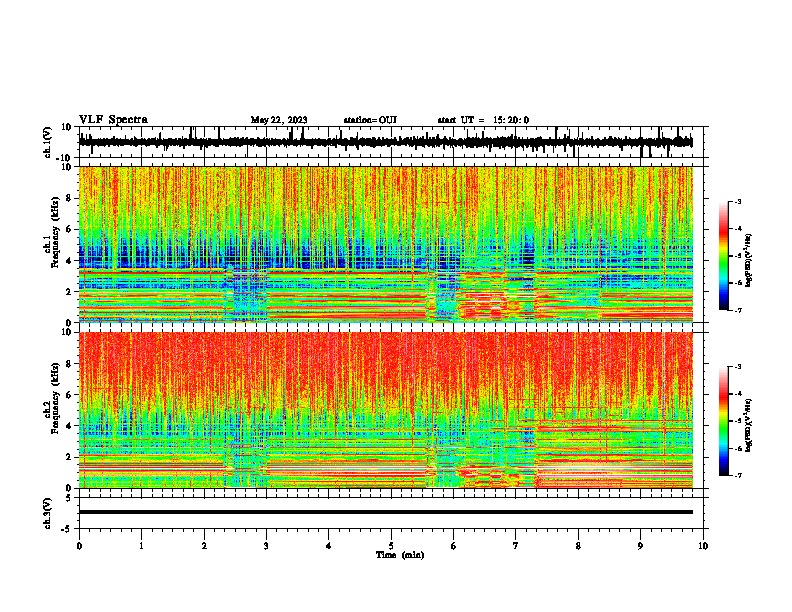Click the flat ch.3 voltage trace
Screen dimensions: 792x612
tap(386, 512)
